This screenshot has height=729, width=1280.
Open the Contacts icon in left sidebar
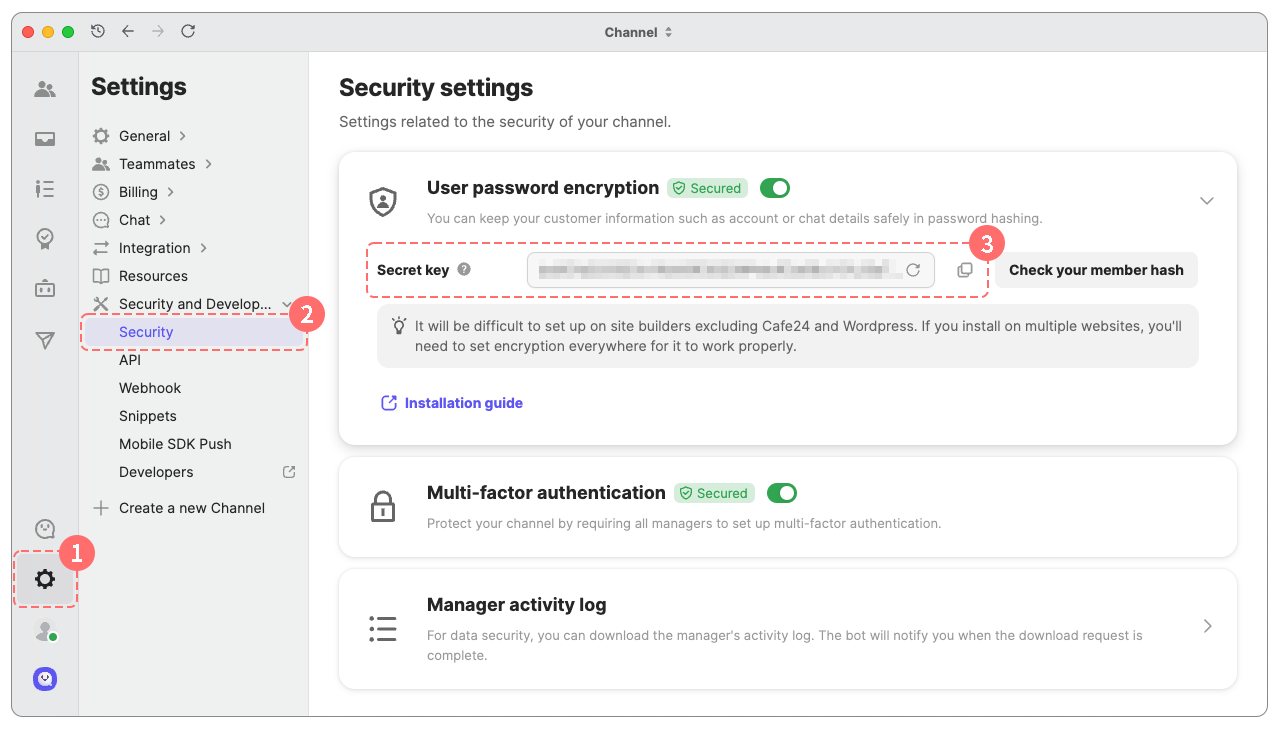click(x=45, y=89)
